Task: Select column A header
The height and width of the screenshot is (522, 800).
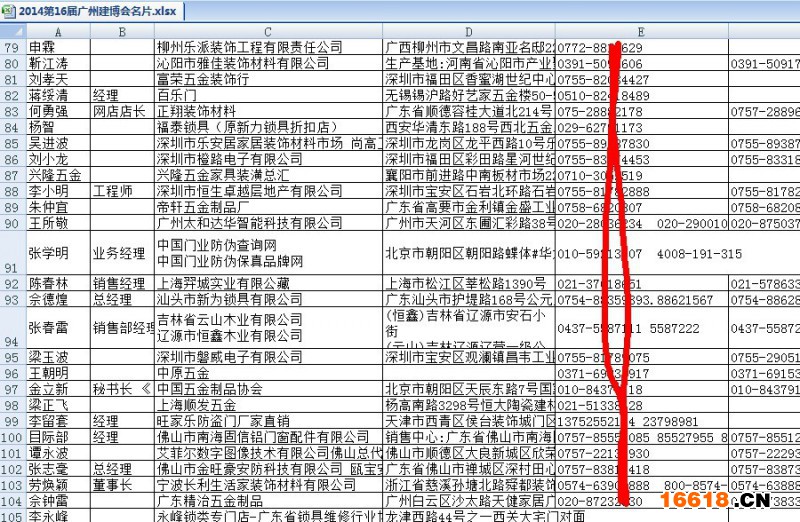Action: pos(58,32)
